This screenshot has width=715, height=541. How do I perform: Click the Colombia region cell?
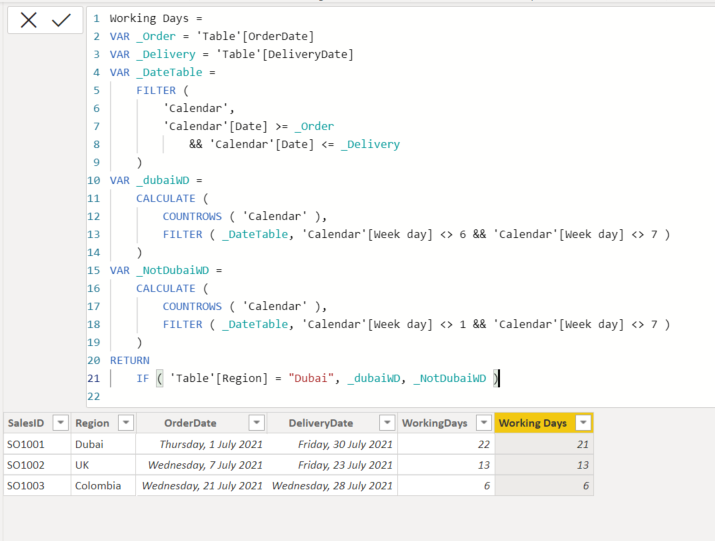tap(104, 485)
